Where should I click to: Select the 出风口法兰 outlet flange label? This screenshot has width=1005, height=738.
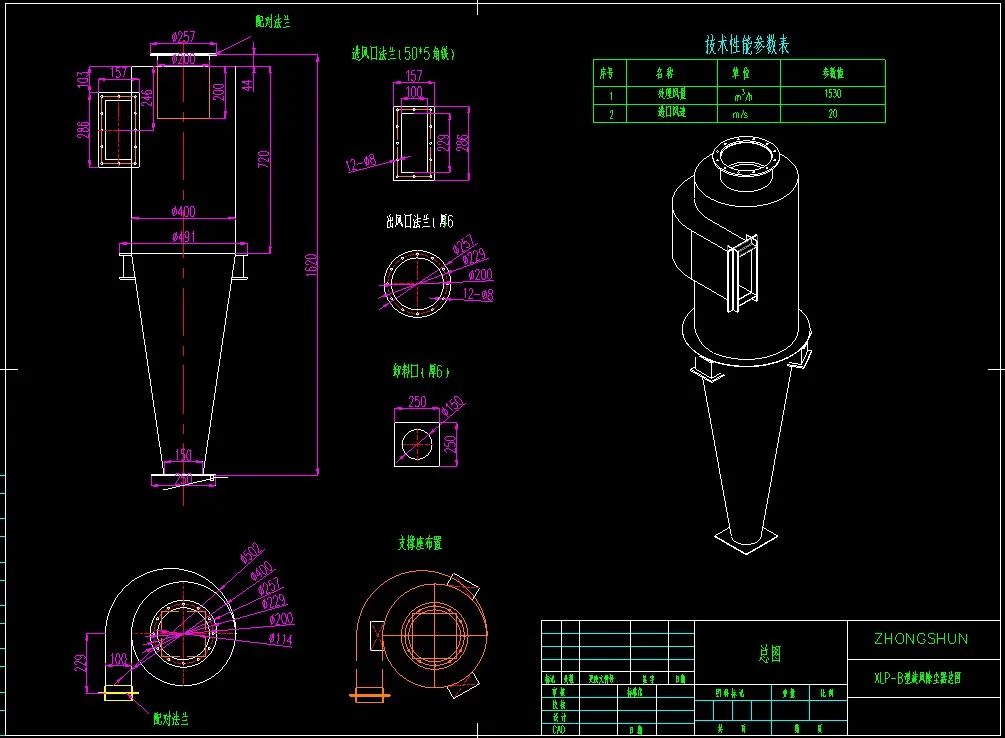click(x=419, y=220)
